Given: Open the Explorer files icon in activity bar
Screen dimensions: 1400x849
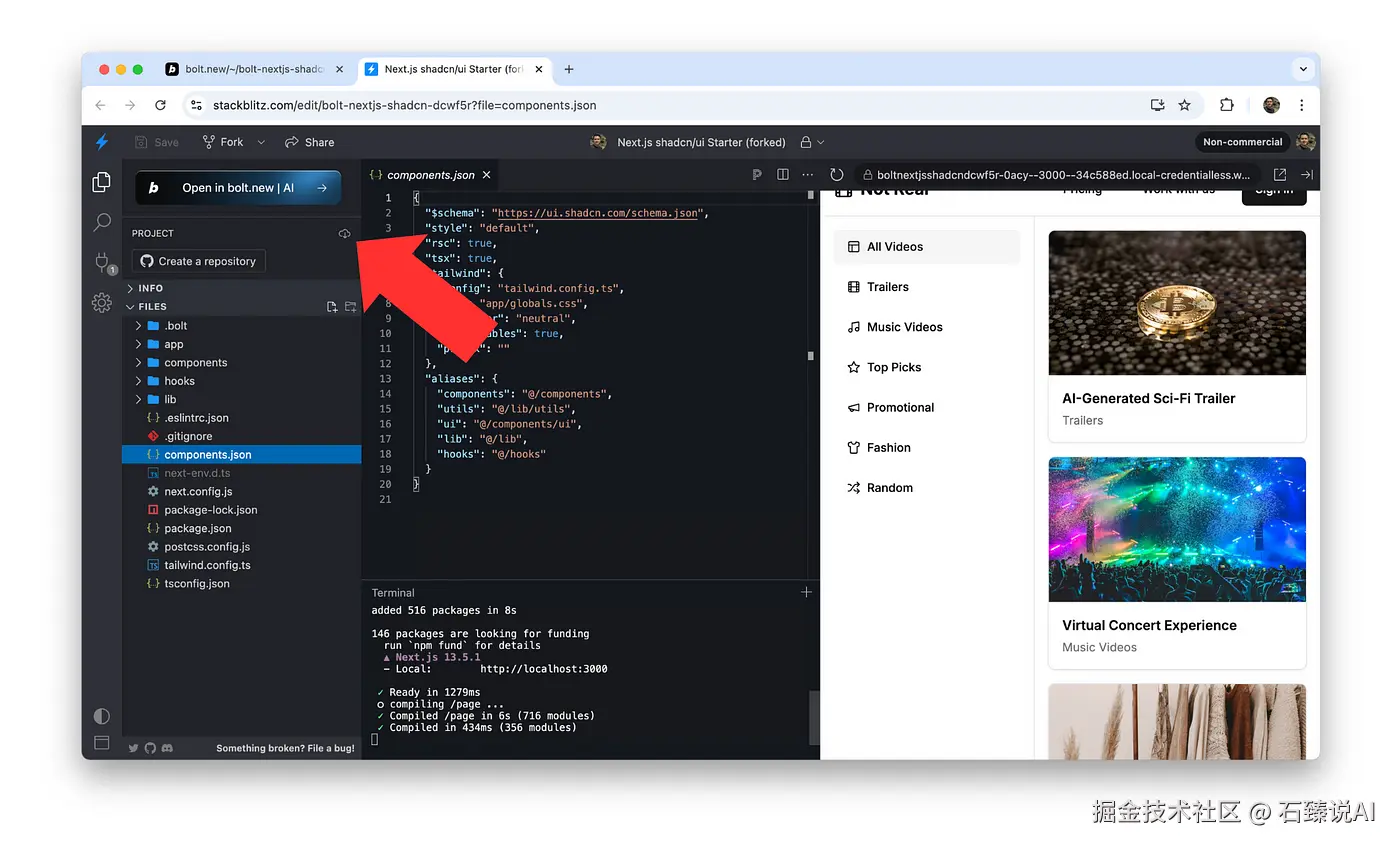Looking at the screenshot, I should [101, 182].
